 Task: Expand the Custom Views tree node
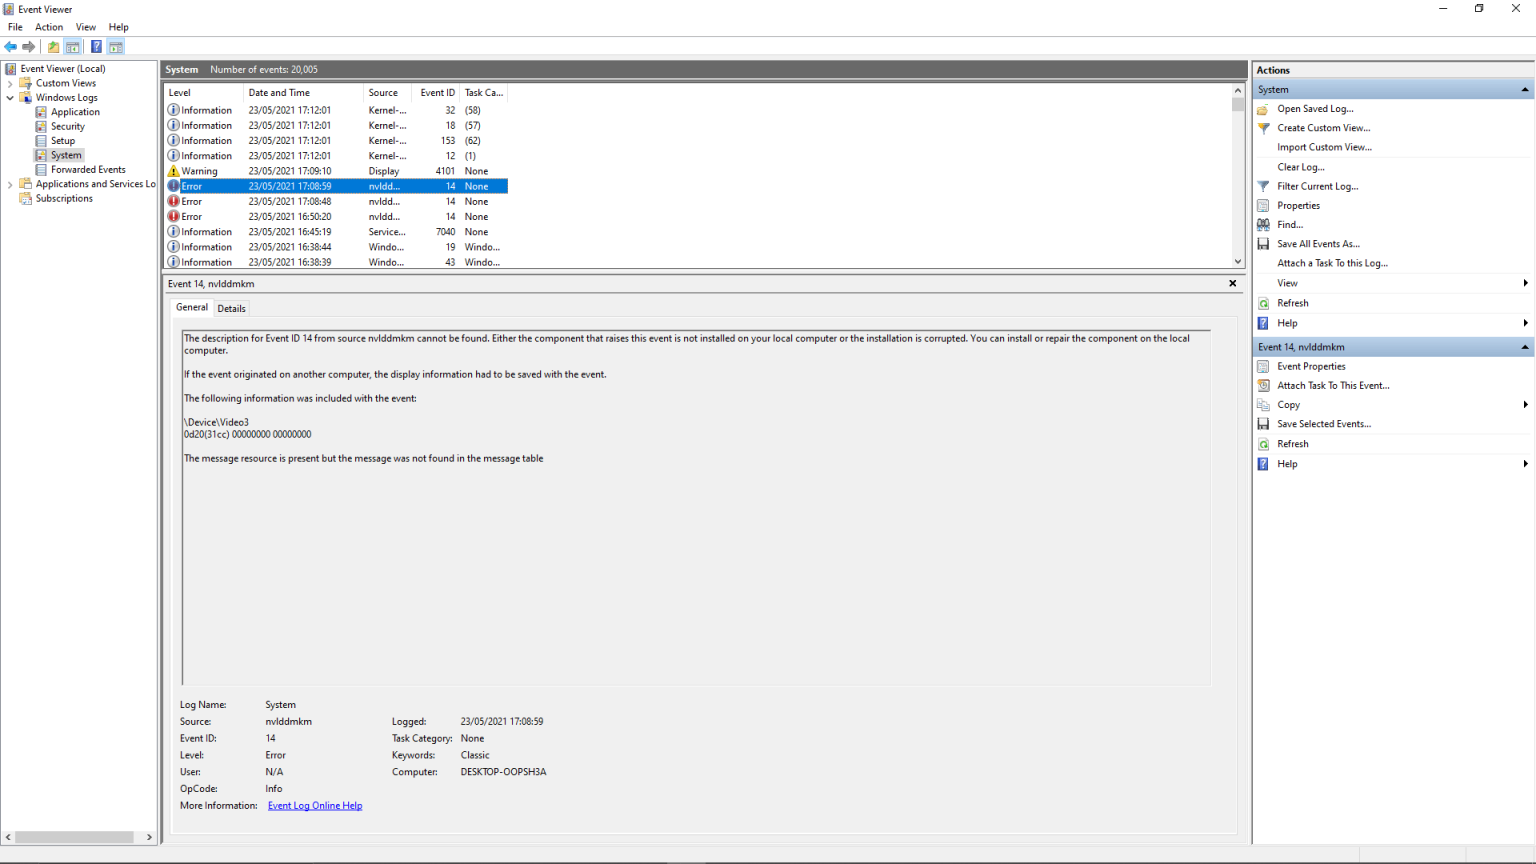8,83
